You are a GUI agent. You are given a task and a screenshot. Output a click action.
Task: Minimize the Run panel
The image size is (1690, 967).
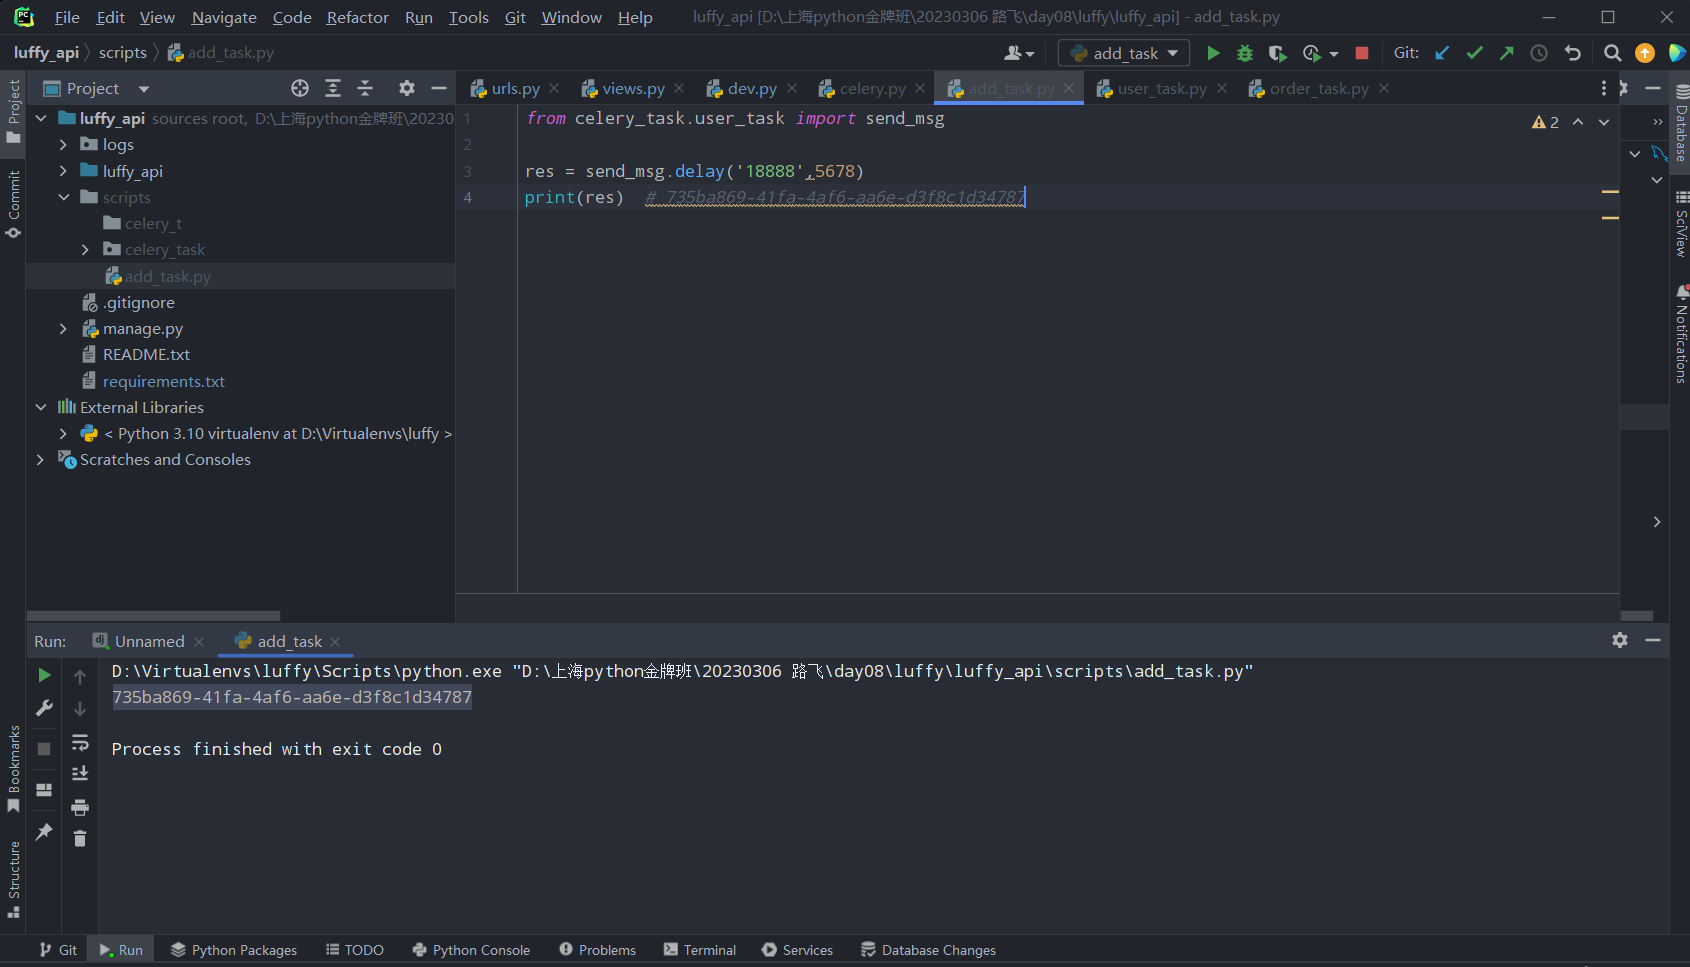point(1653,640)
